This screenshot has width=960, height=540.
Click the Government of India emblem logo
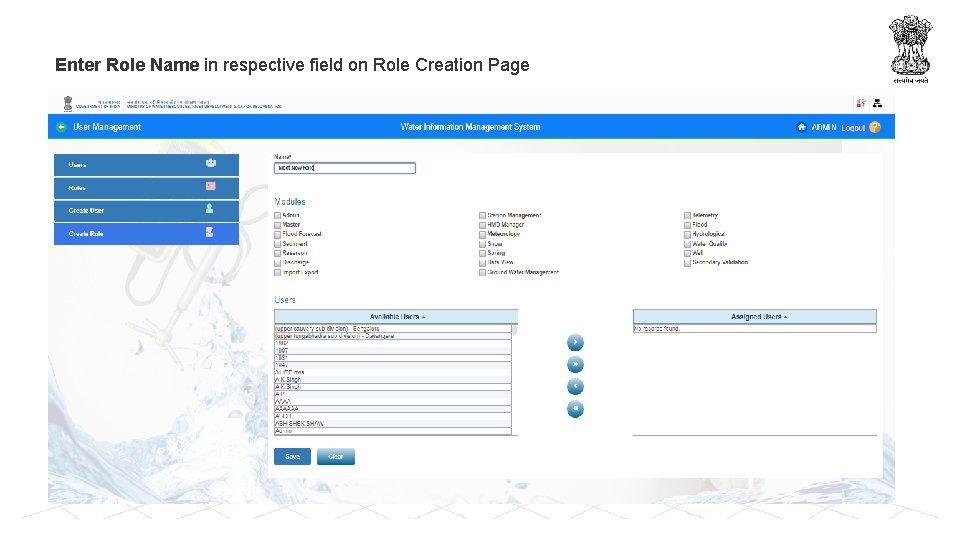[68, 103]
